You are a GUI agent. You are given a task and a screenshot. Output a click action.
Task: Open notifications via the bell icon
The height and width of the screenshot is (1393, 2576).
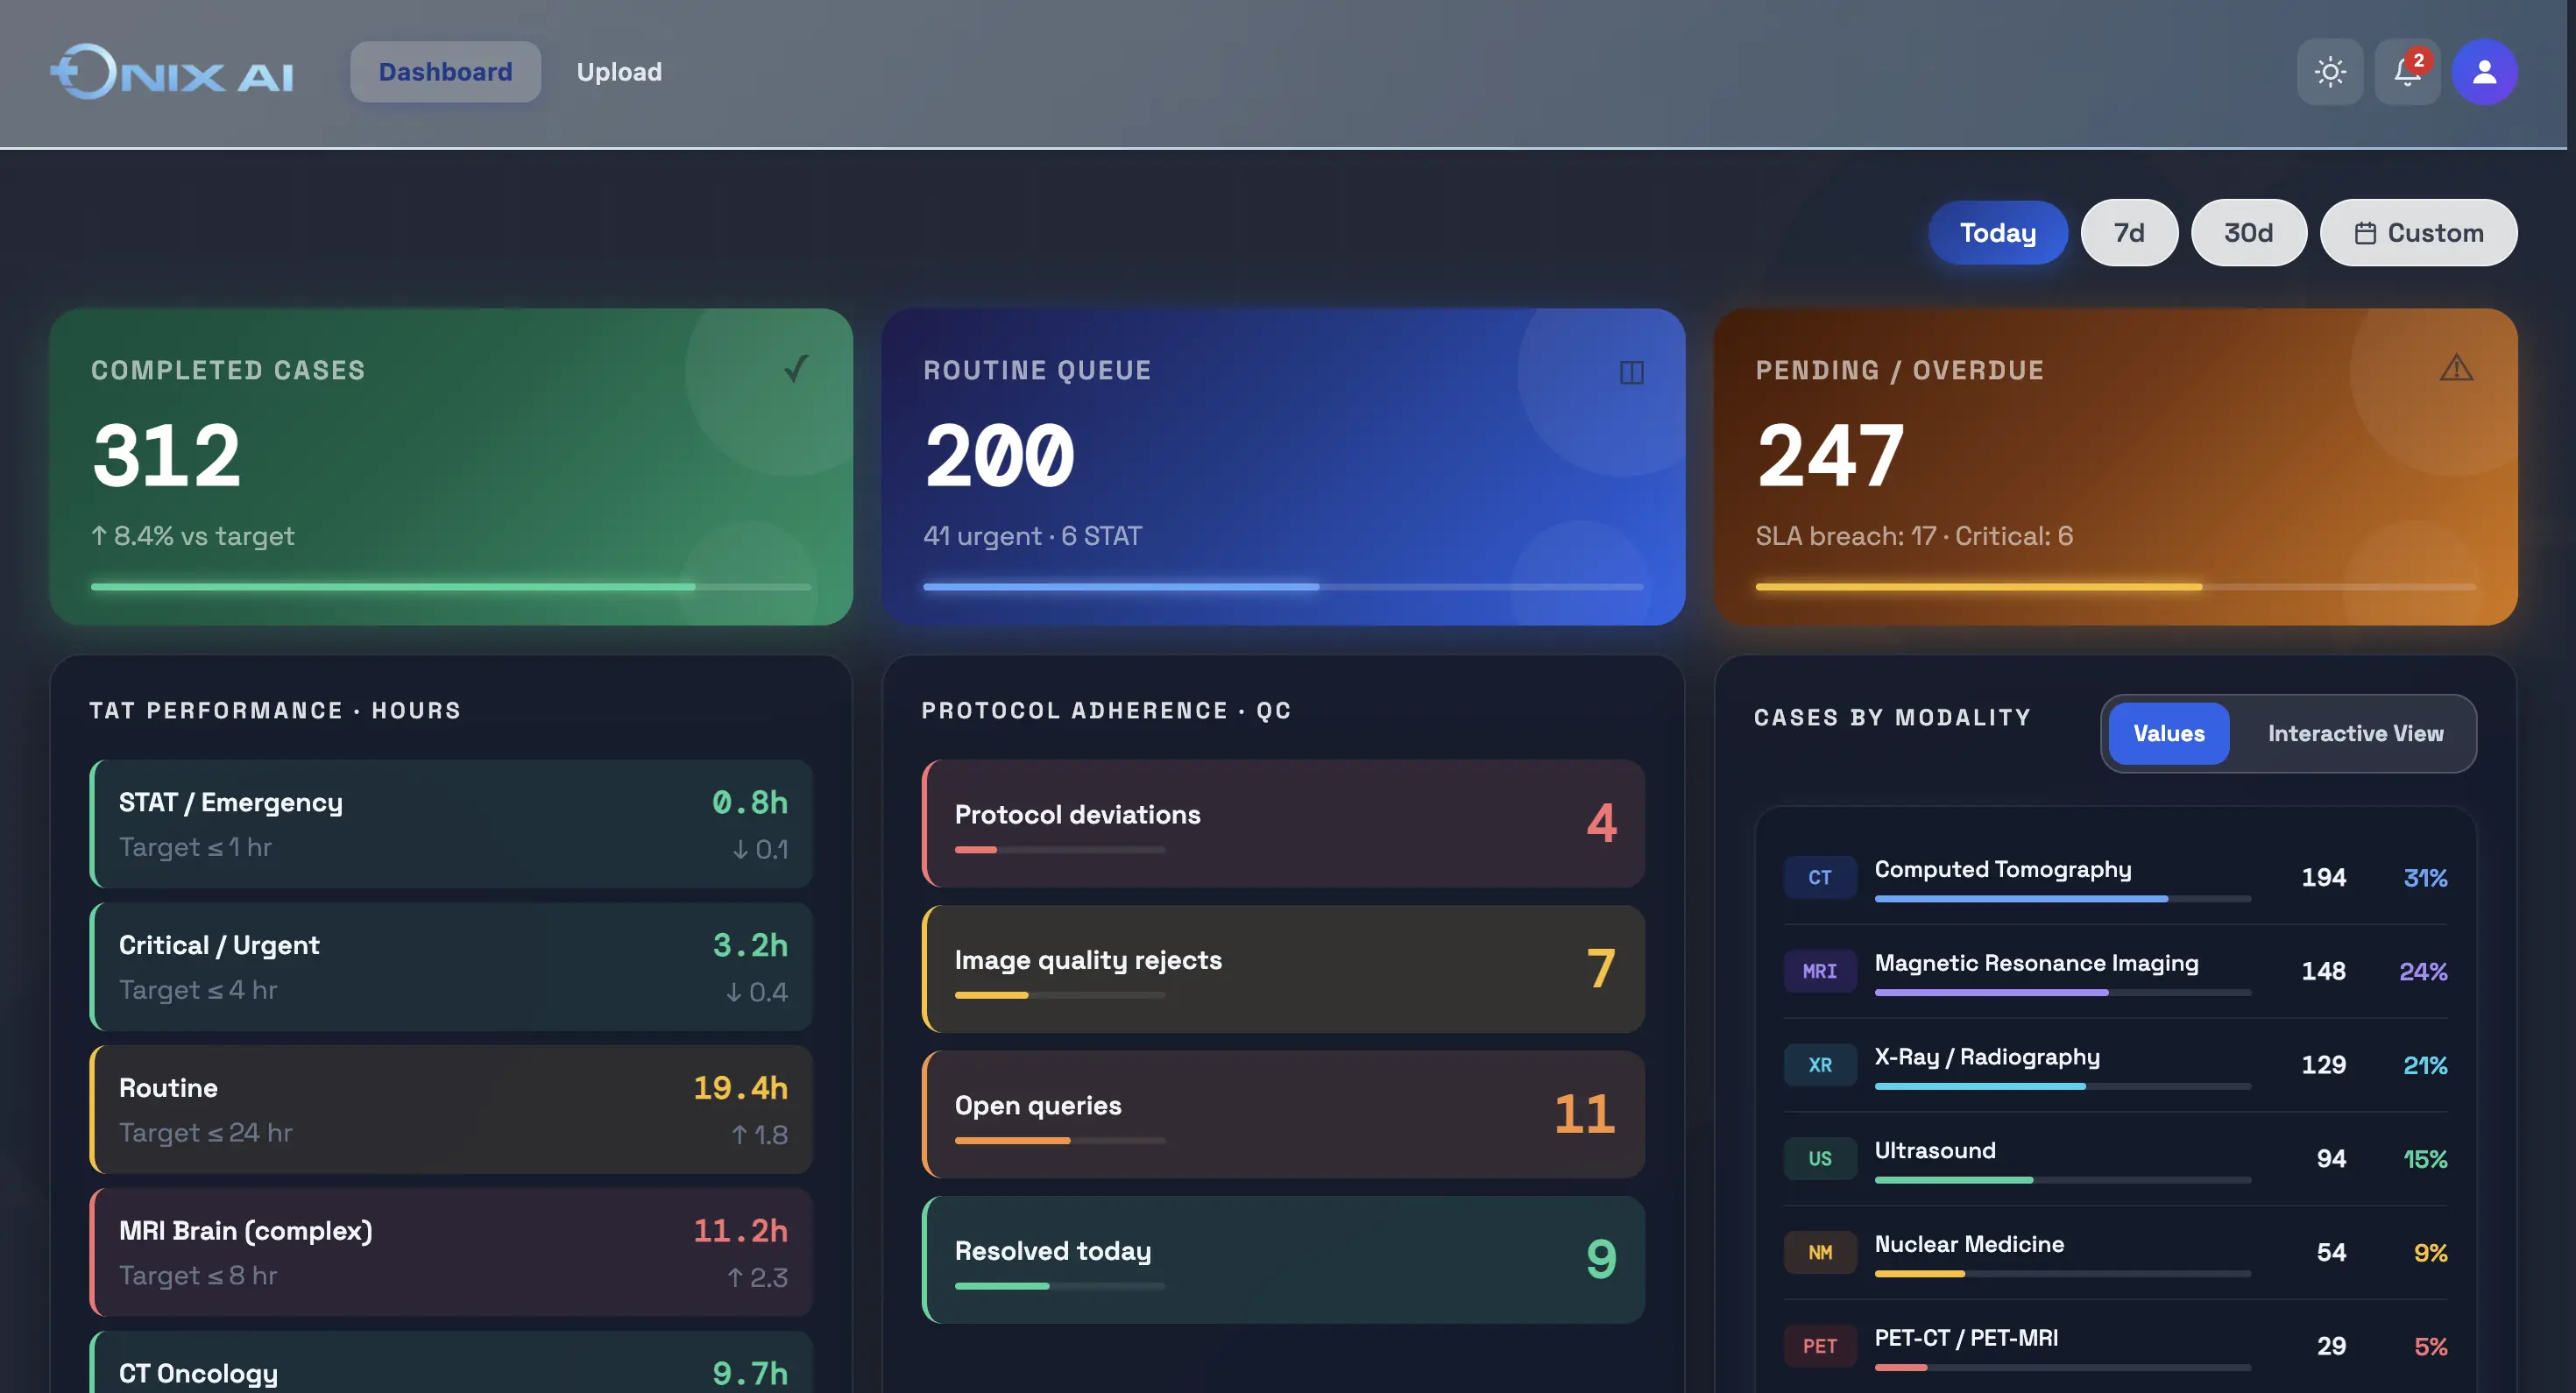coord(2406,72)
